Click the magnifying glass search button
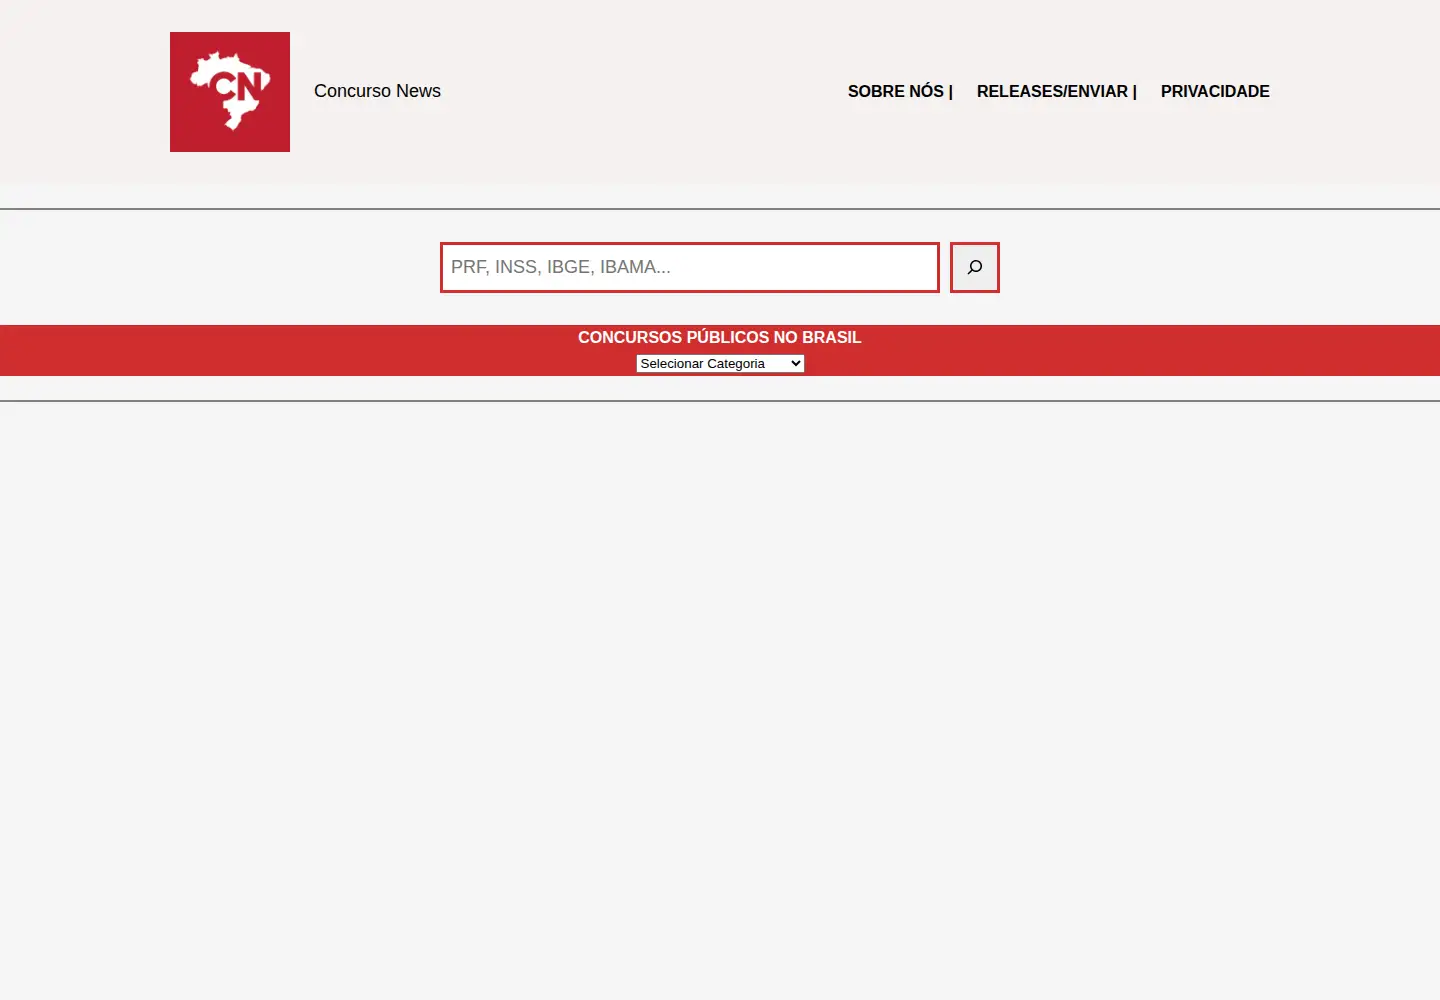 [975, 267]
